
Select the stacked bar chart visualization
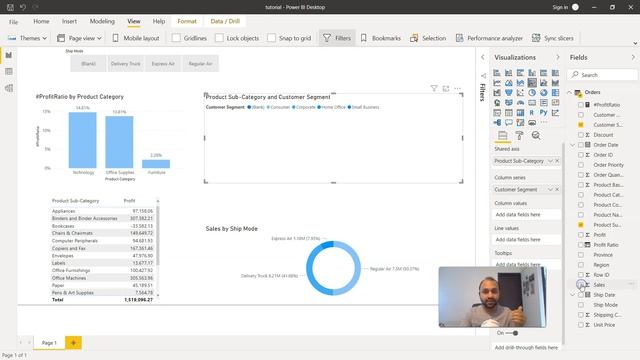497,73
